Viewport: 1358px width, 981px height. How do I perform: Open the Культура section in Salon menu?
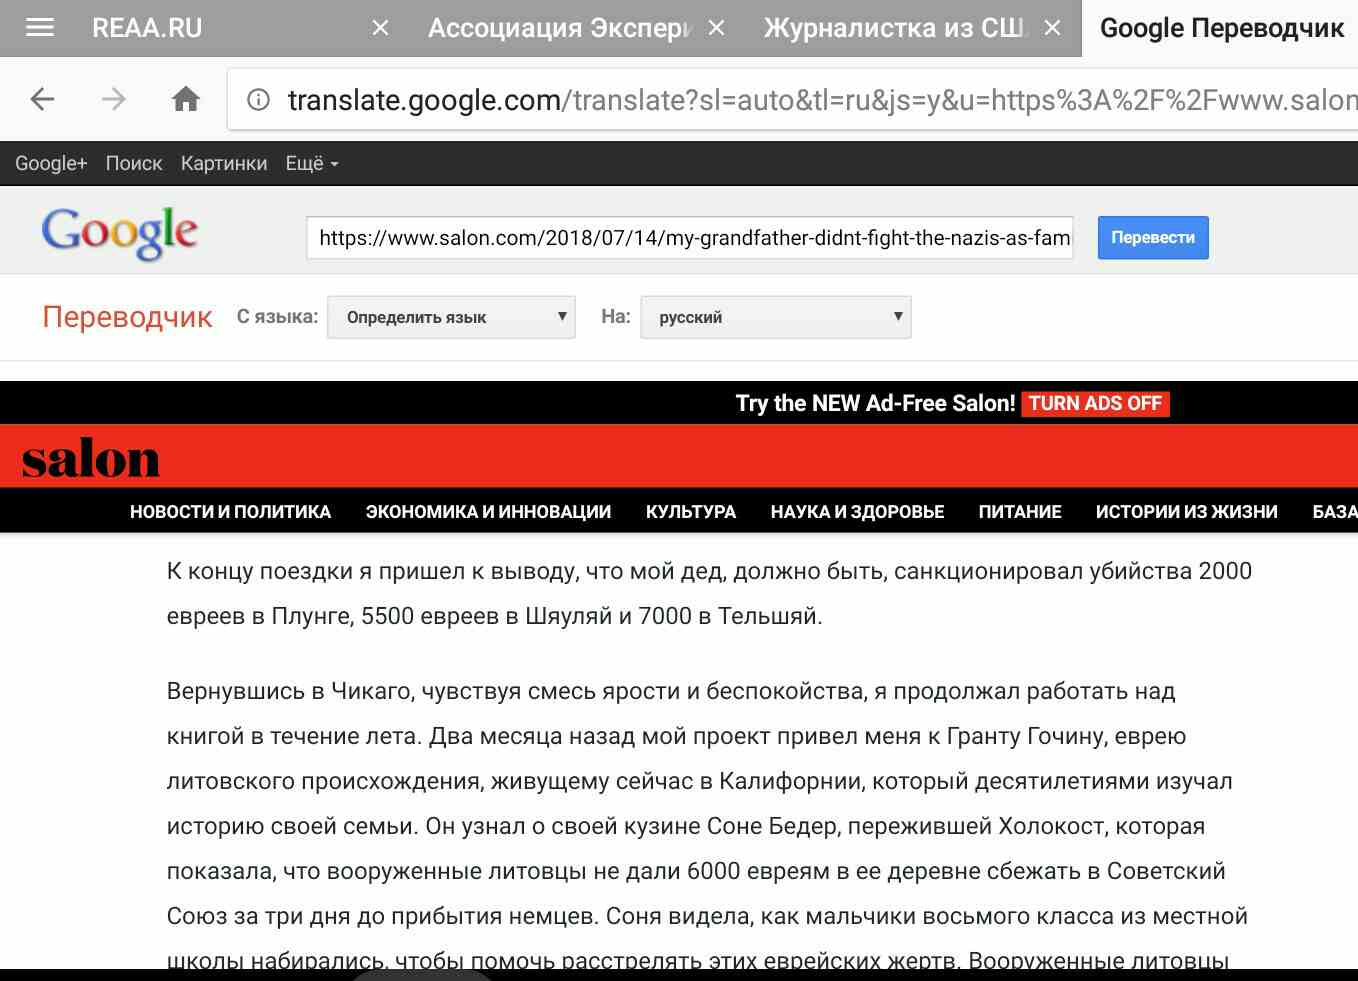coord(690,512)
